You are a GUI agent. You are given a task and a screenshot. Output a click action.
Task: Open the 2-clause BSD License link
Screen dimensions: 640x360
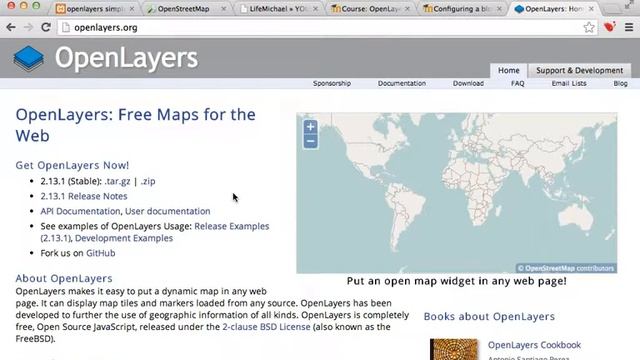pos(266,327)
